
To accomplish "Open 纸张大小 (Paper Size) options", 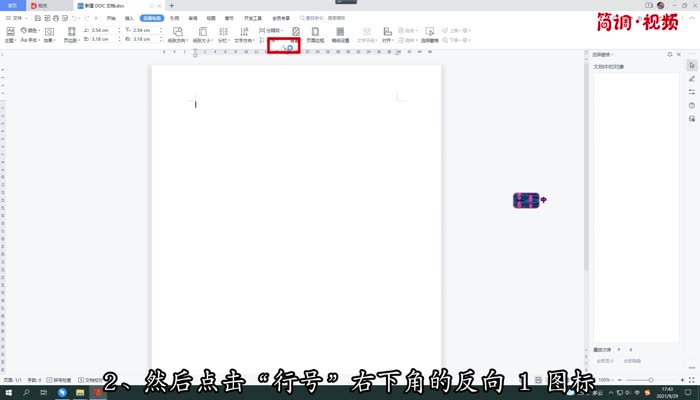I will pos(201,35).
